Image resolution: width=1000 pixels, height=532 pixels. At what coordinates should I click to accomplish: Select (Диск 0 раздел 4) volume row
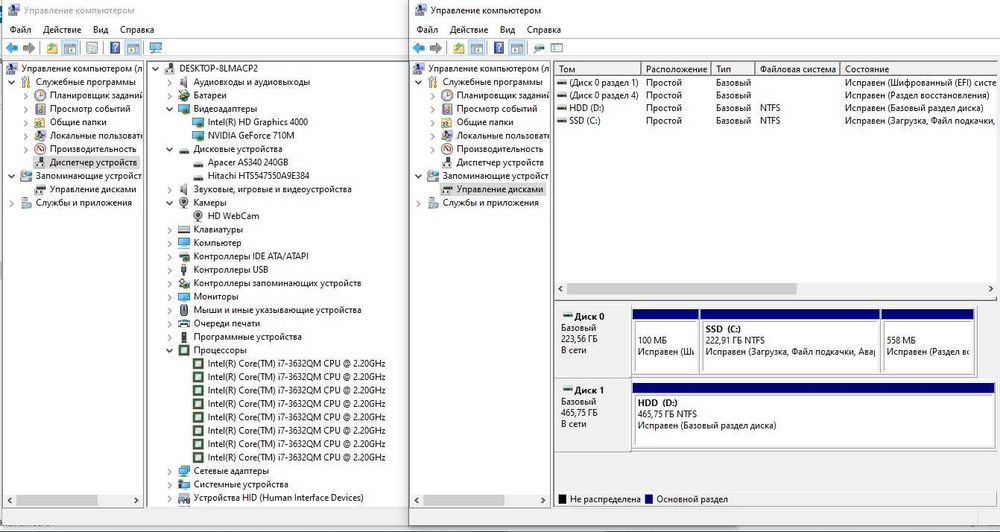point(776,95)
